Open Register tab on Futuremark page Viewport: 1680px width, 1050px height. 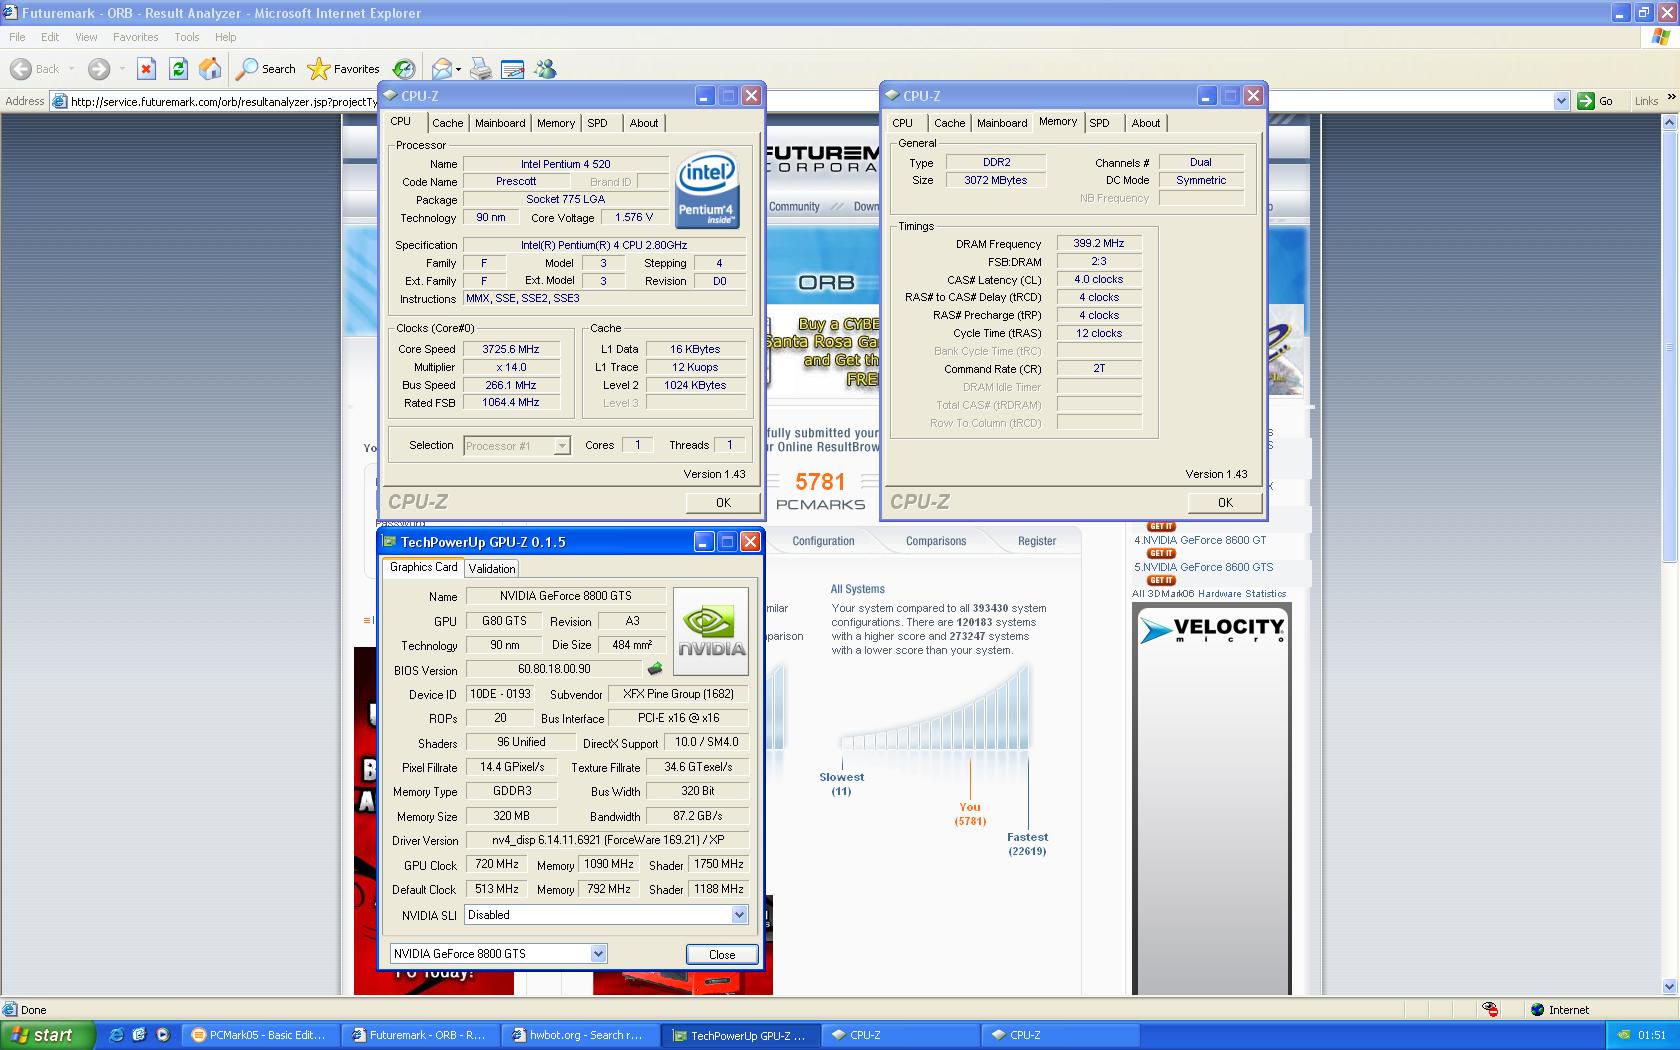[1037, 541]
